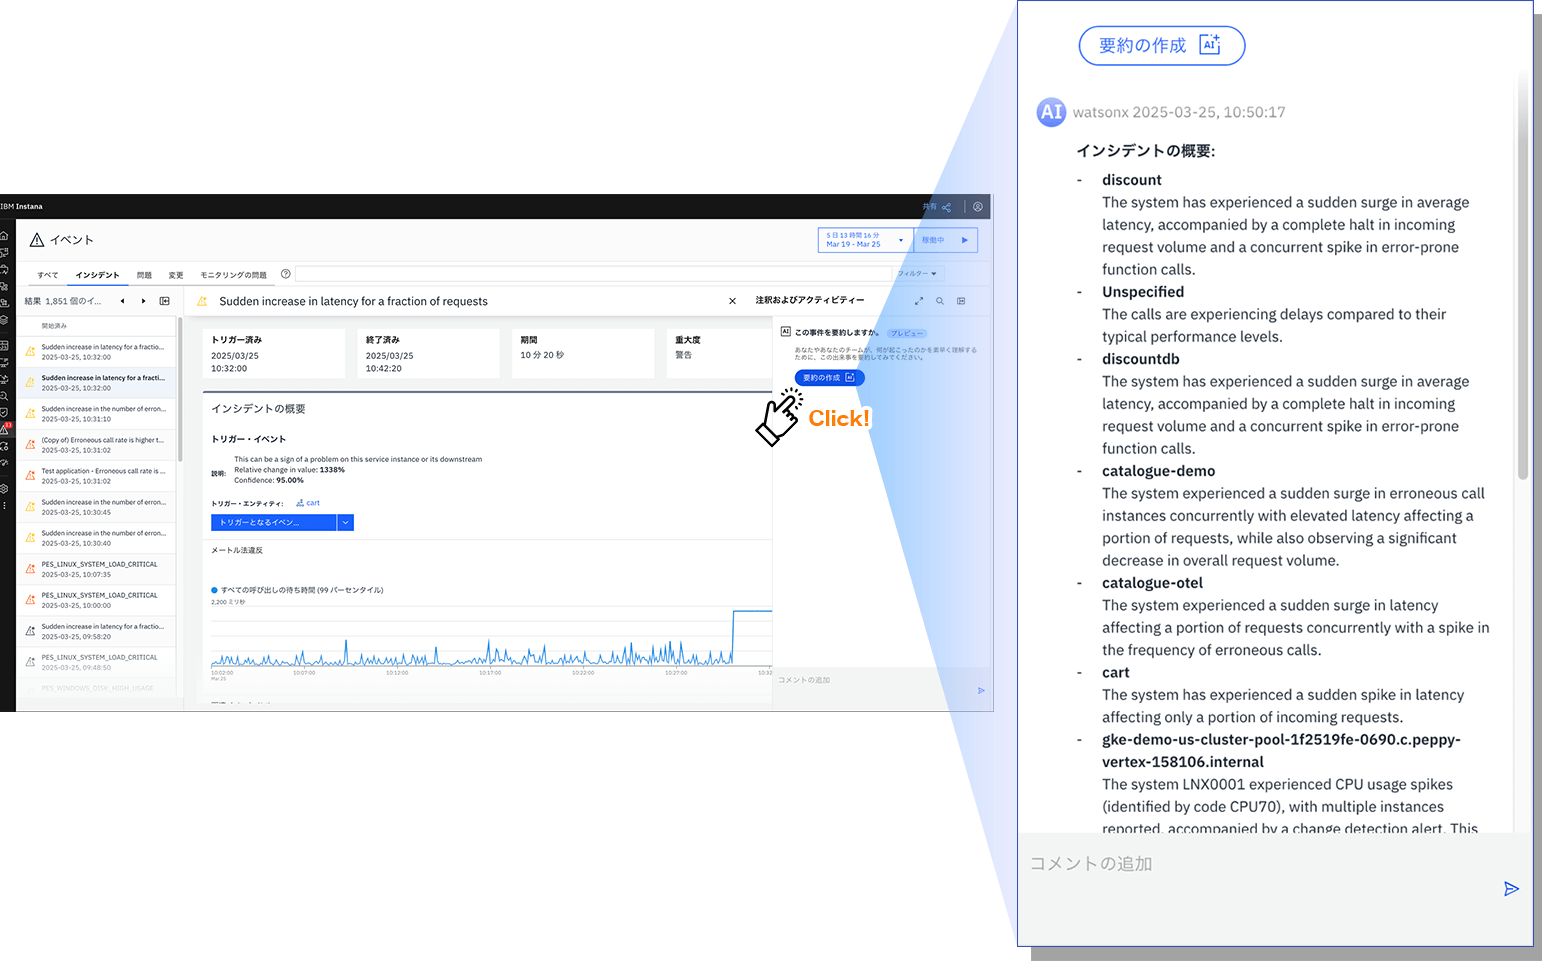Image resolution: width=1542 pixels, height=961 pixels.
Task: Collapse the event list panel icon
Action: pos(165,301)
